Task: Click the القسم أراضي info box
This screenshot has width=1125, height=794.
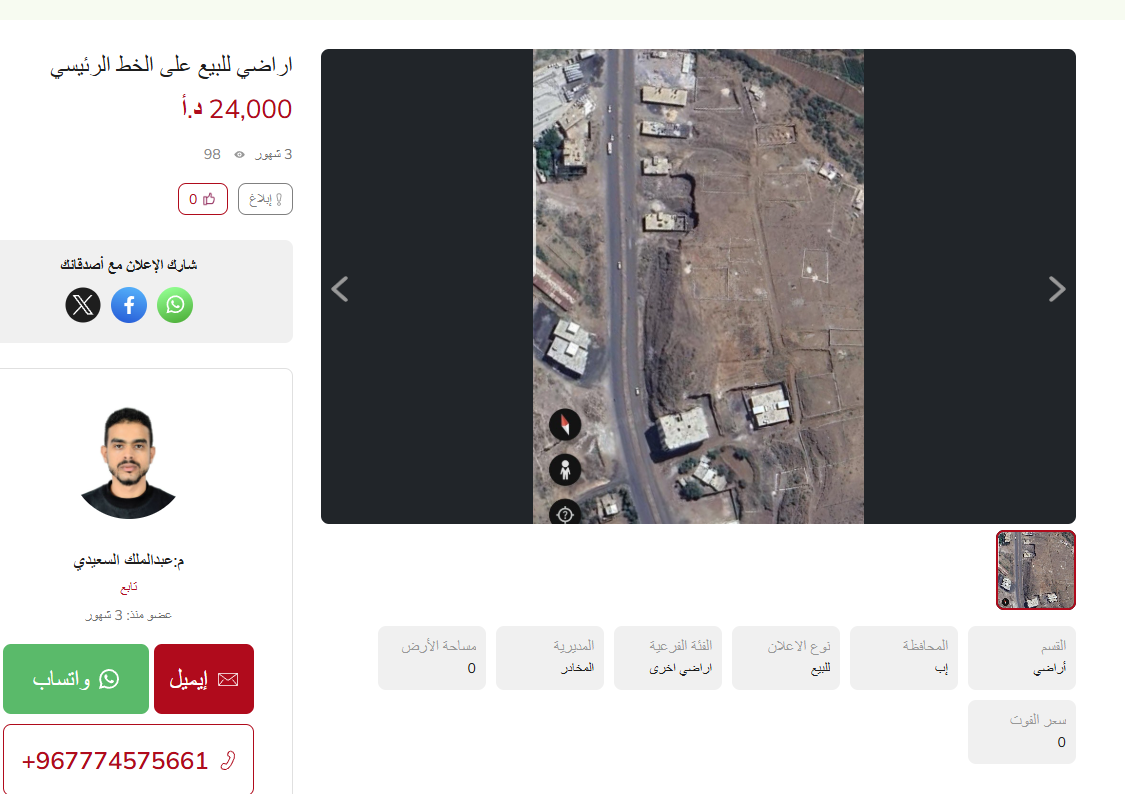Action: pos(1022,658)
